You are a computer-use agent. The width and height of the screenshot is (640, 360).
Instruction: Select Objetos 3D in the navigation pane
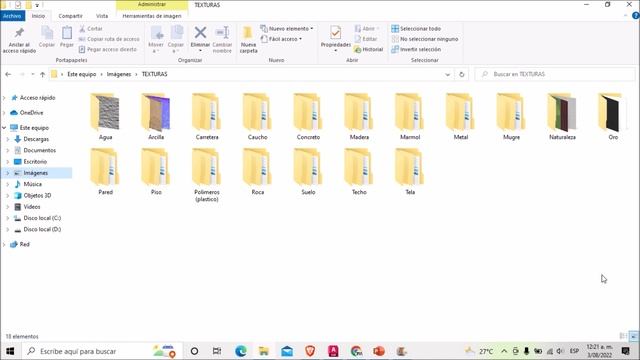click(37, 196)
